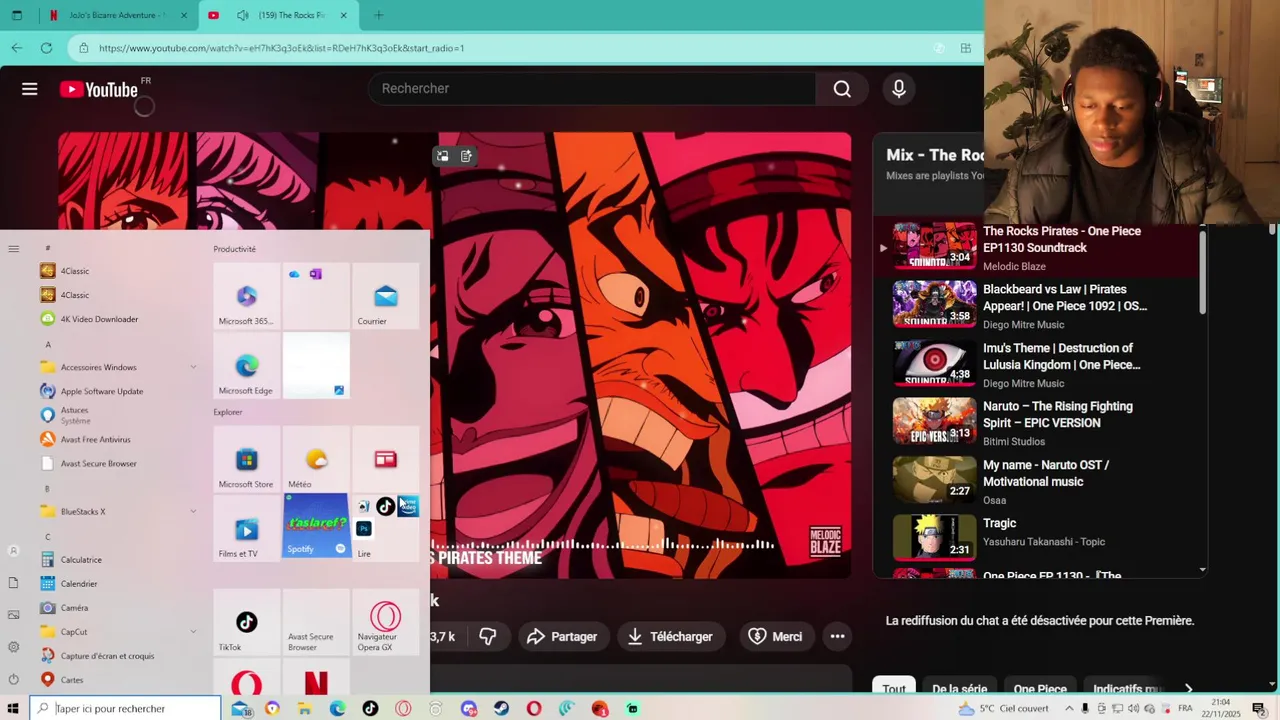Click the Windows taskbar search box
The width and height of the screenshot is (1280, 720).
[125, 708]
